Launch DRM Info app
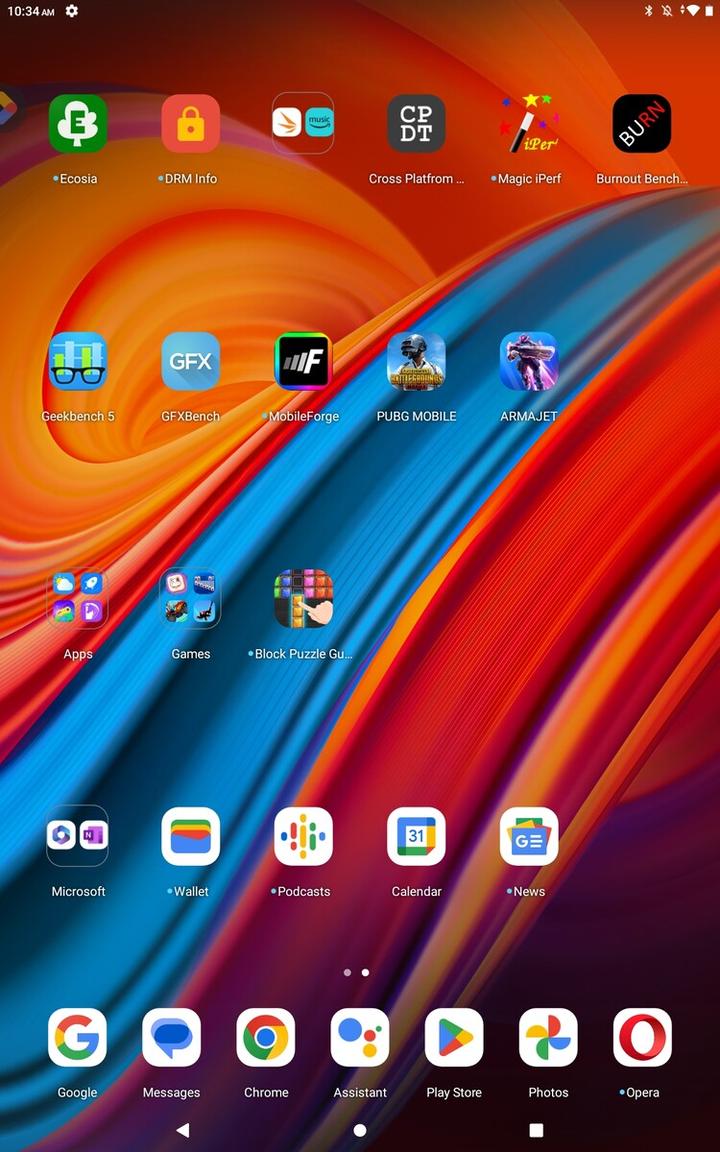 pos(190,123)
